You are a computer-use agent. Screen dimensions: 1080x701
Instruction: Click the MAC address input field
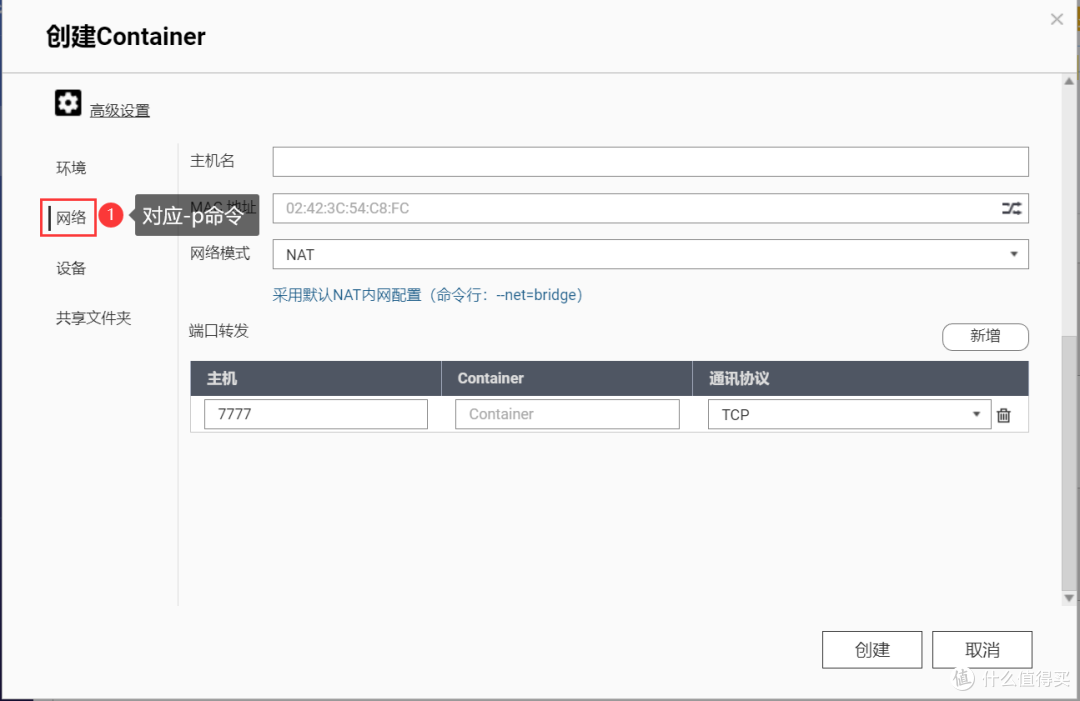(651, 208)
